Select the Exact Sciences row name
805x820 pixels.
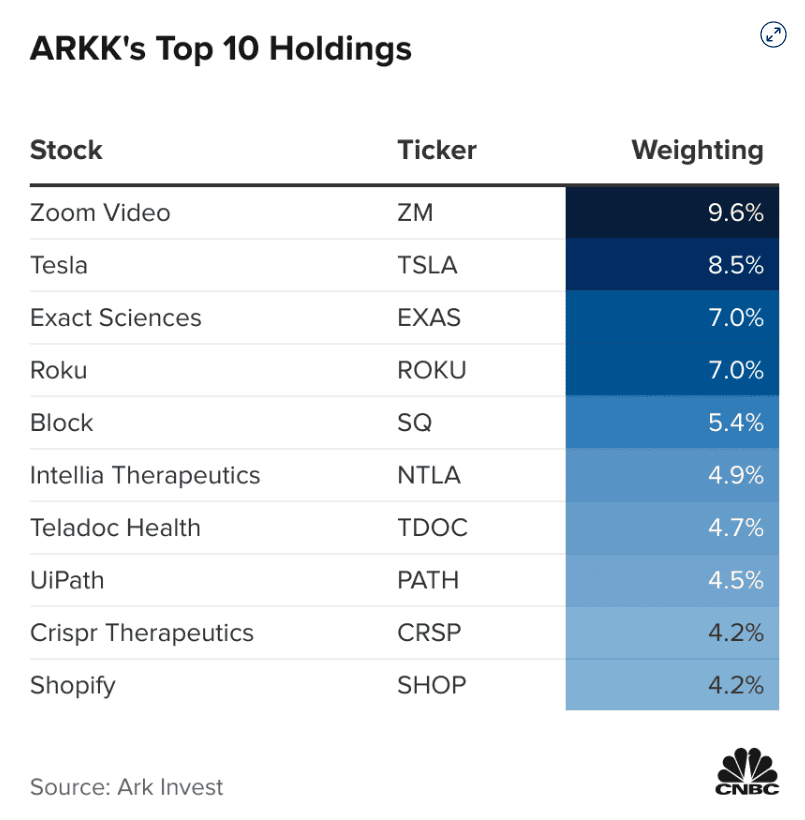pyautogui.click(x=116, y=318)
